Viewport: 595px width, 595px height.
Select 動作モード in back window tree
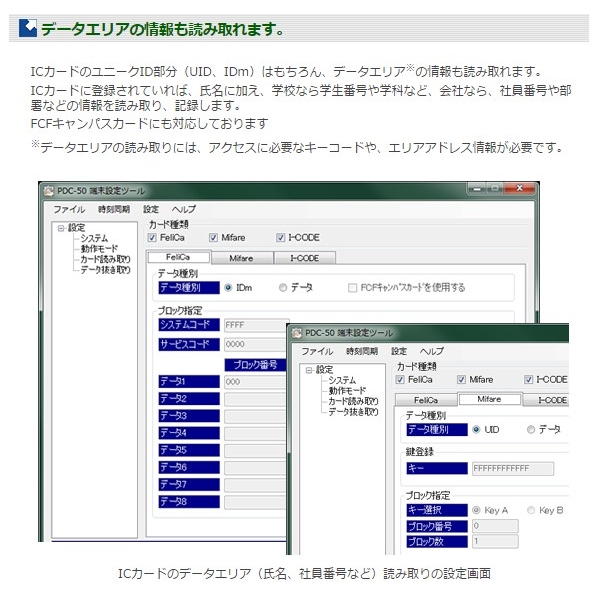(x=99, y=249)
